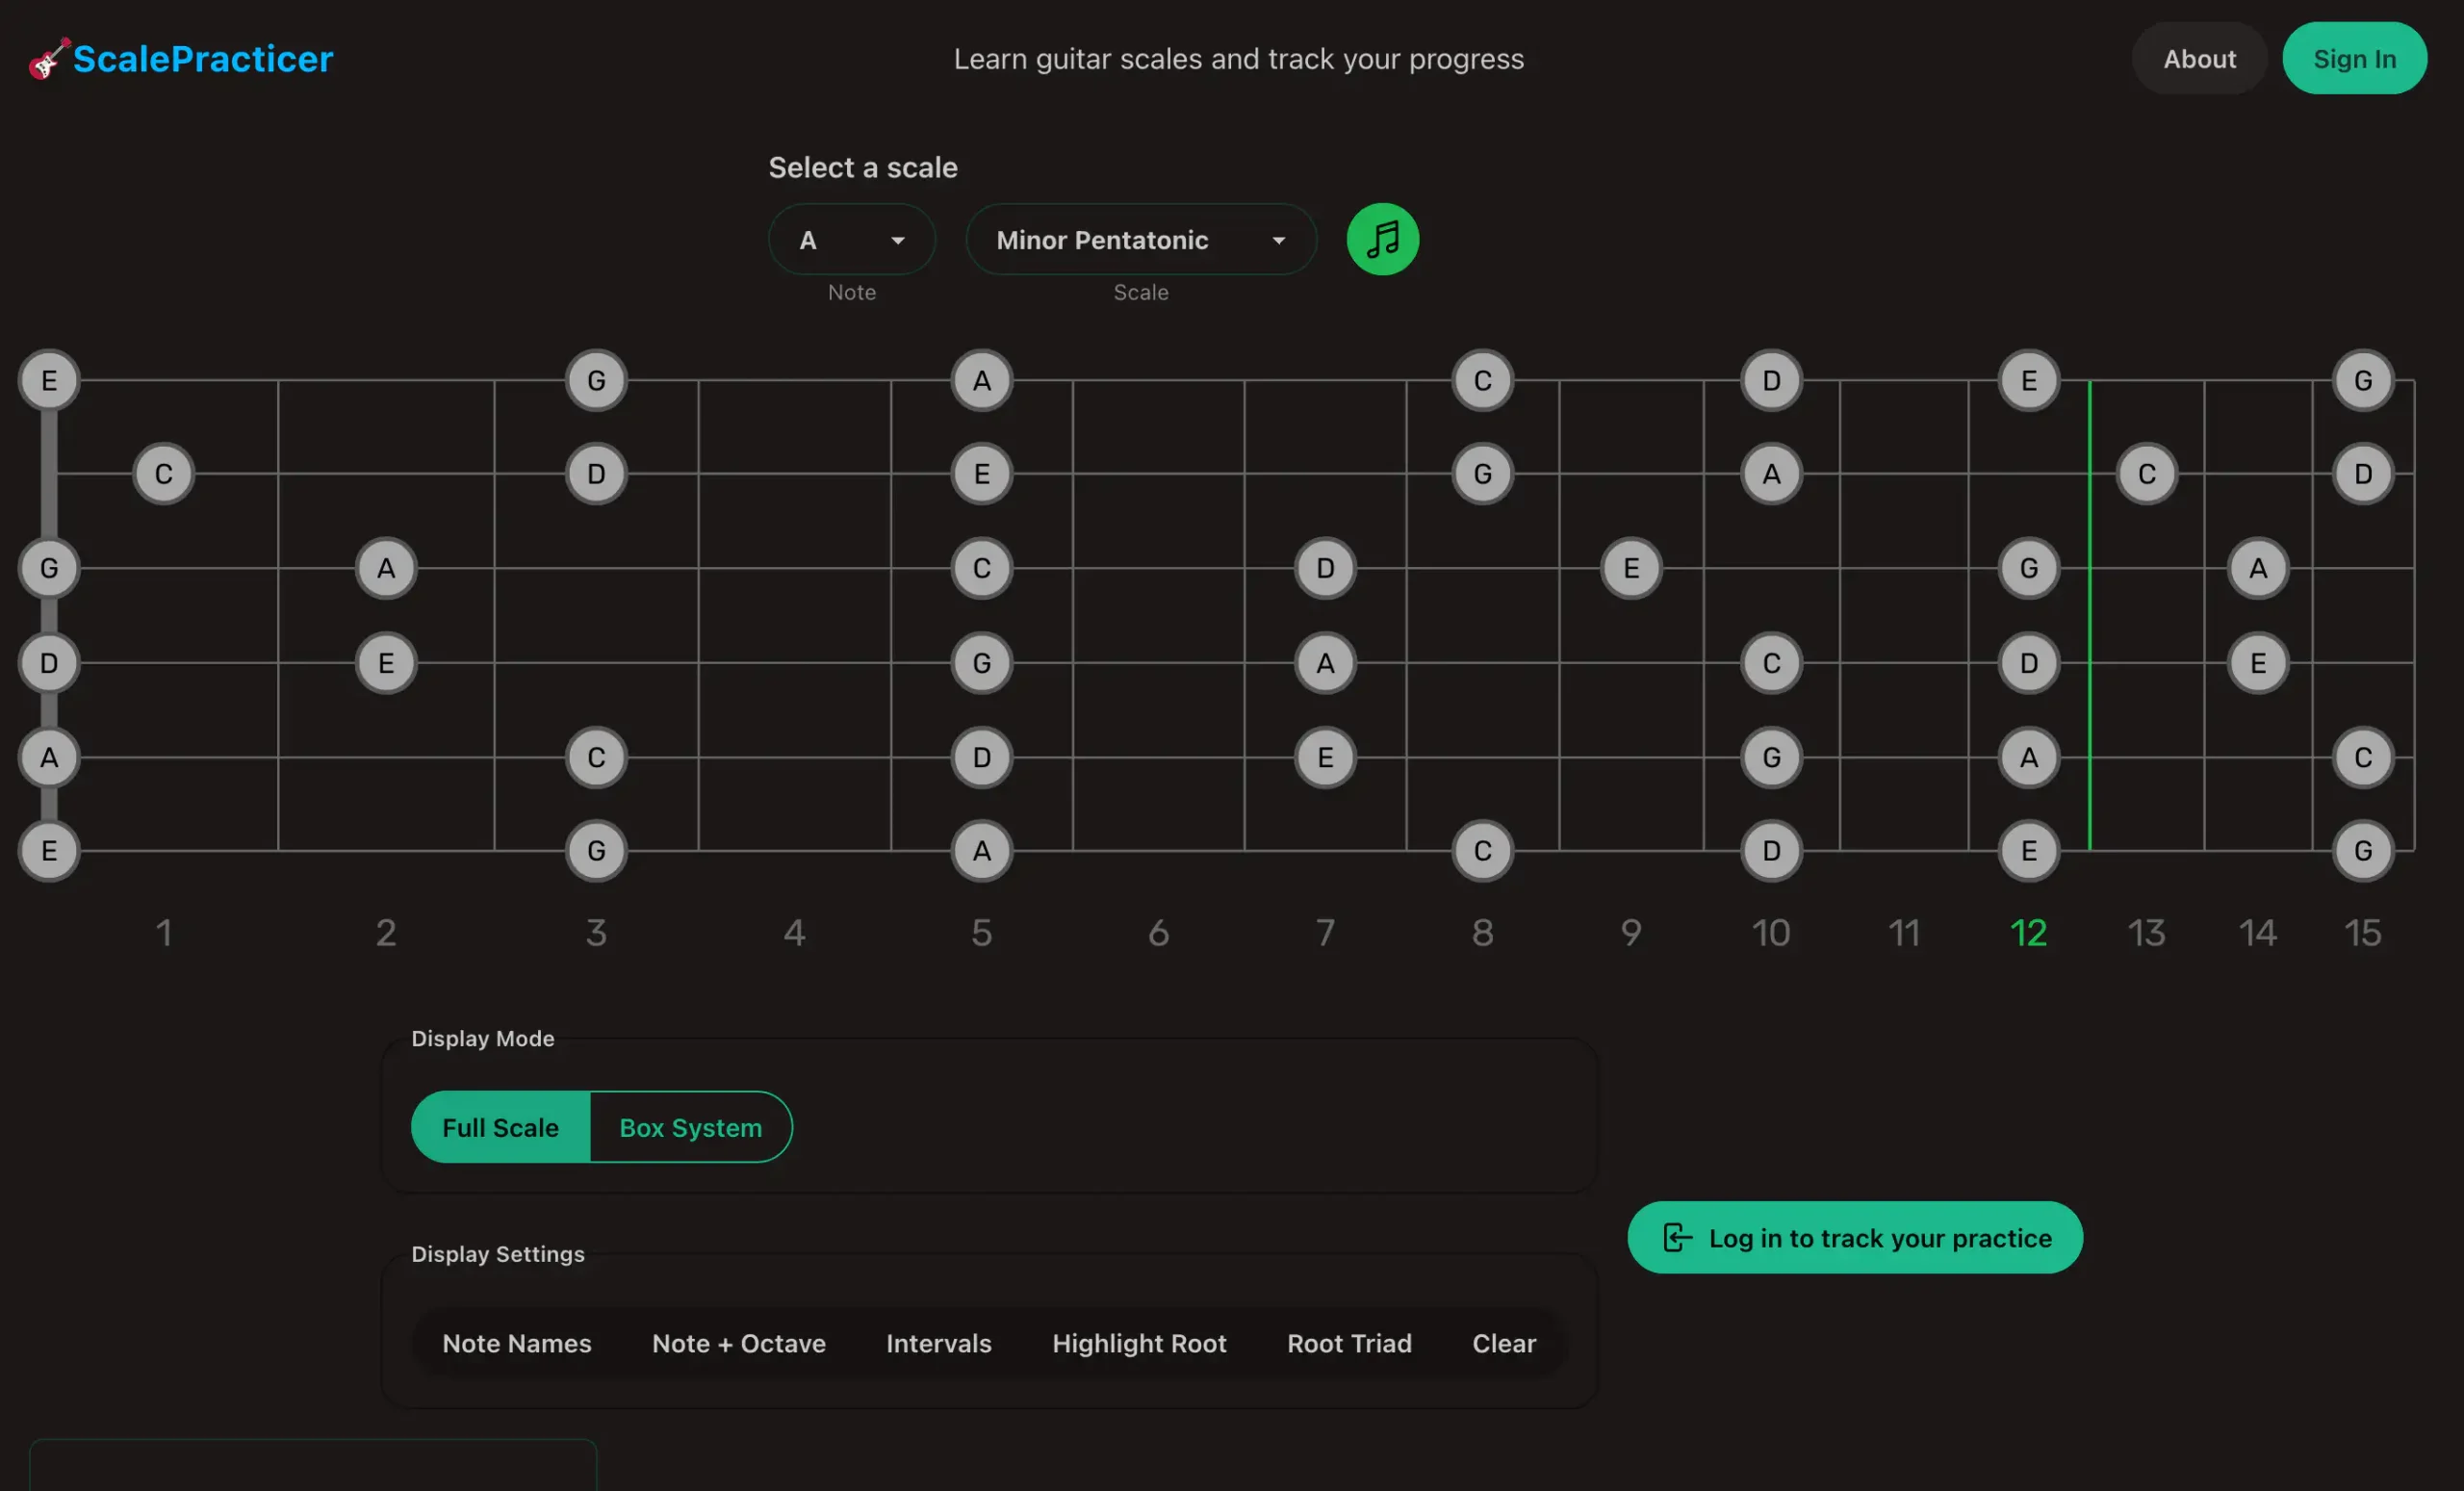Click the open low E string note
Viewport: 2464px width, 1491px height.
click(49, 851)
